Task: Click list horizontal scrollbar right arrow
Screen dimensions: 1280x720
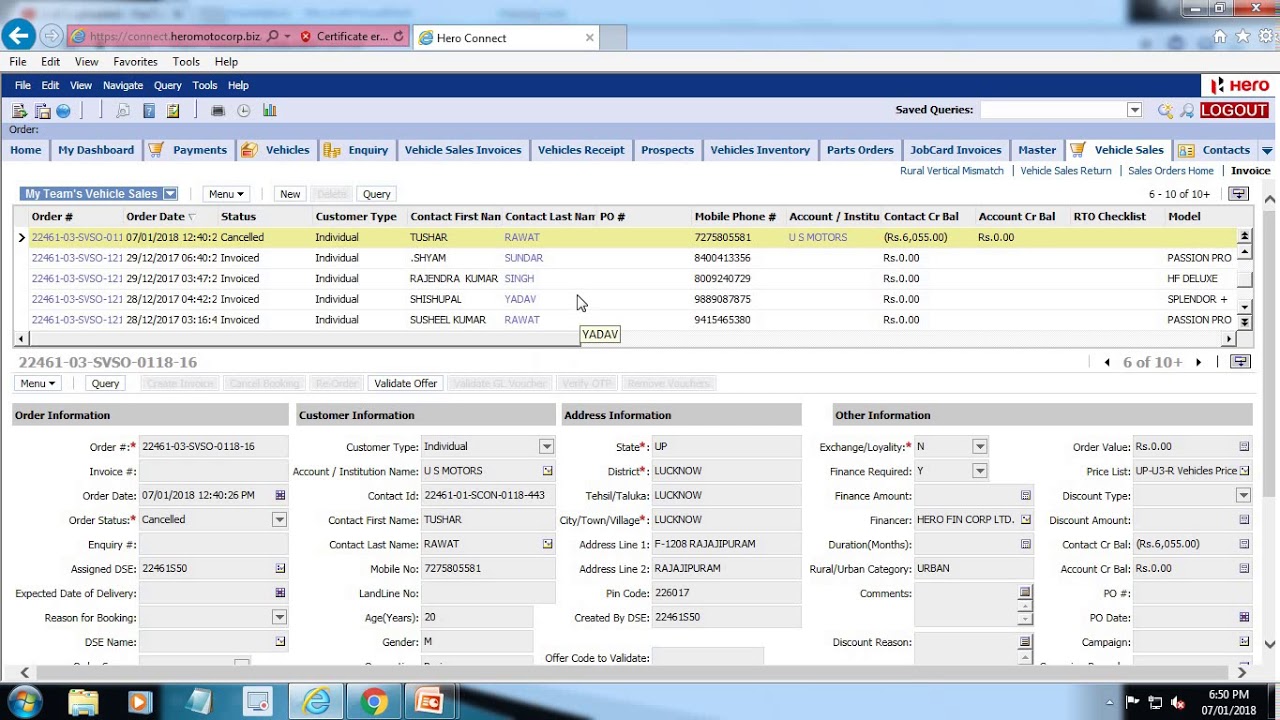Action: pos(1230,339)
